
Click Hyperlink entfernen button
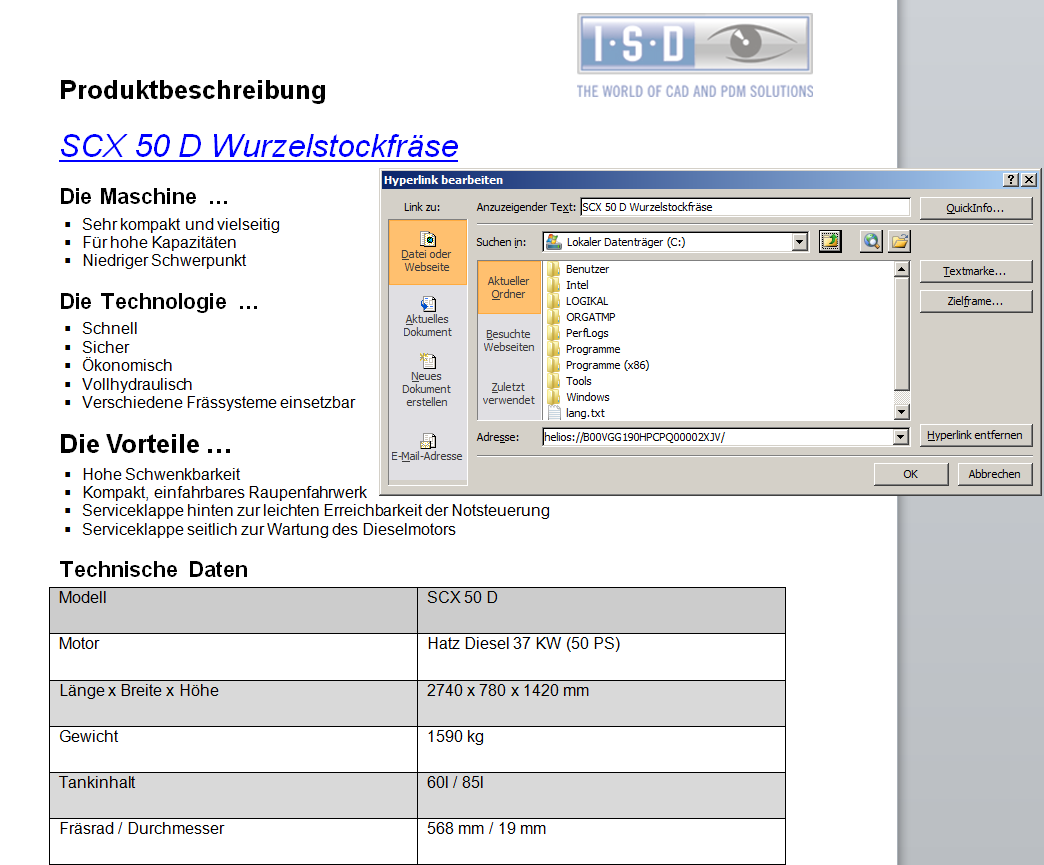click(976, 435)
